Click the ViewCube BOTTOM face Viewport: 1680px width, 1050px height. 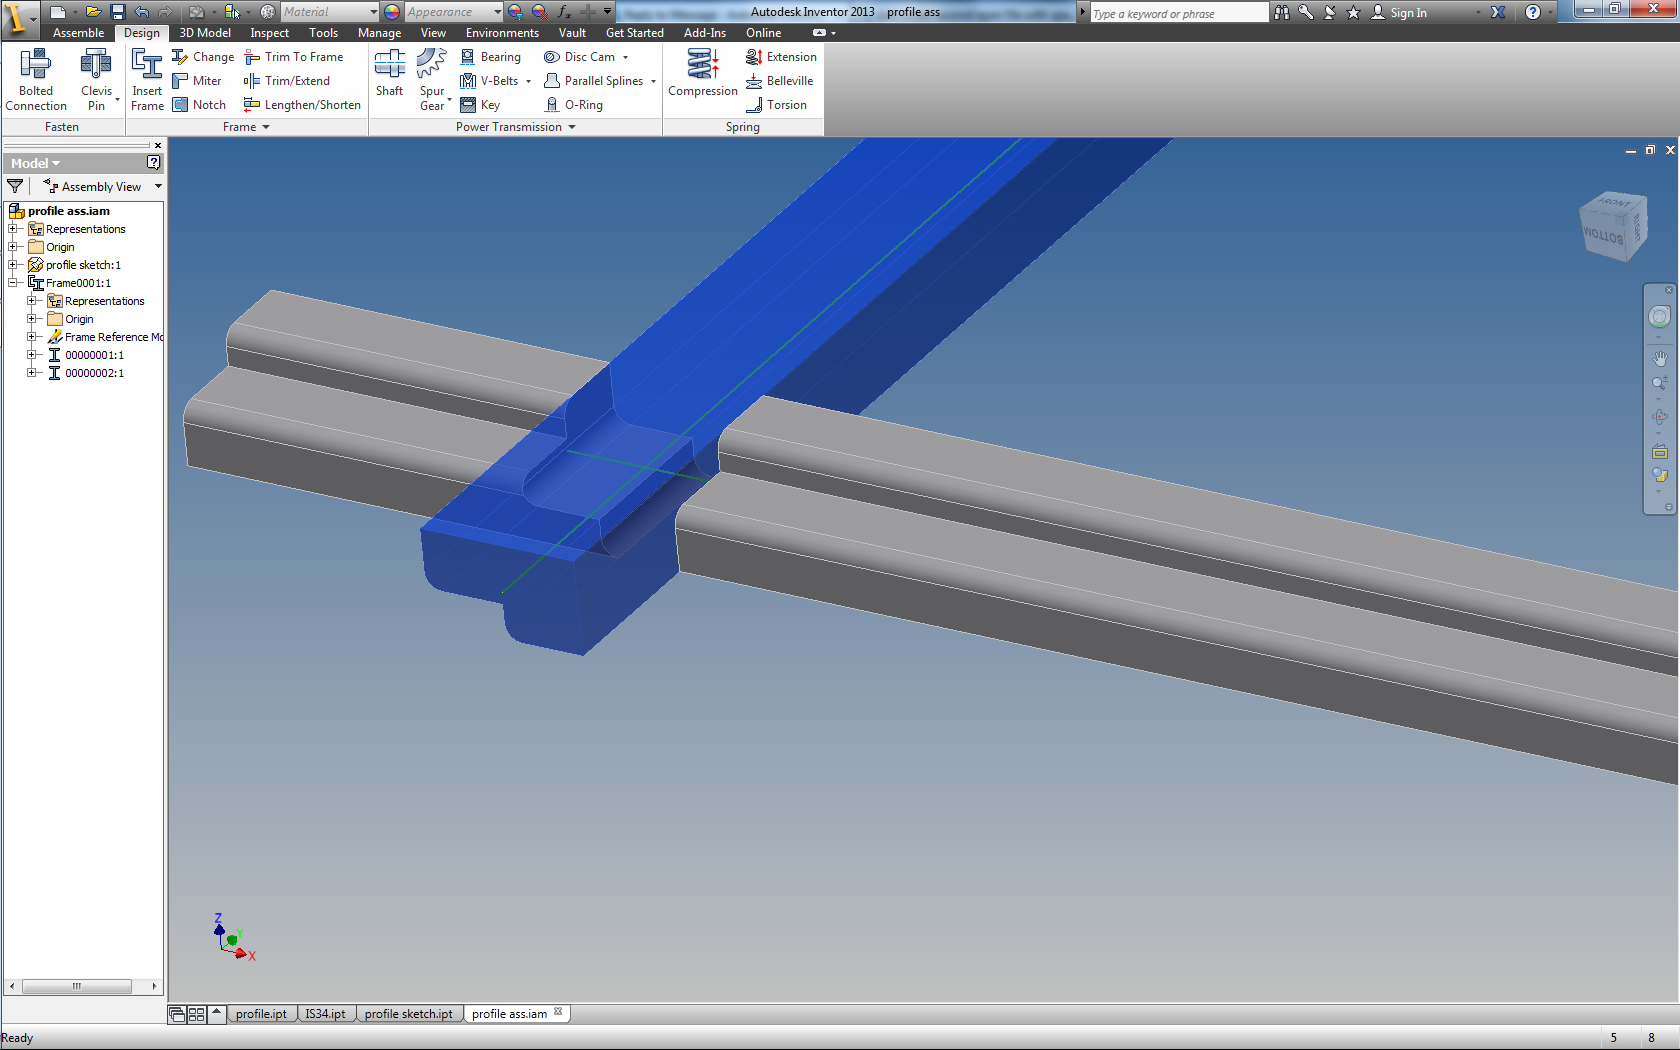coord(1603,237)
